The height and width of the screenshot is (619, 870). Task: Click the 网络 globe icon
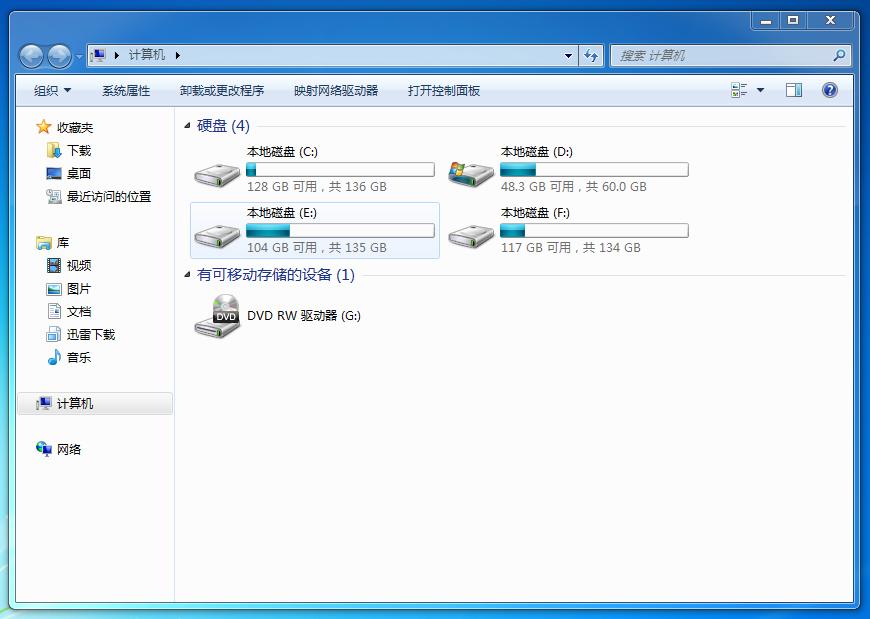point(43,449)
